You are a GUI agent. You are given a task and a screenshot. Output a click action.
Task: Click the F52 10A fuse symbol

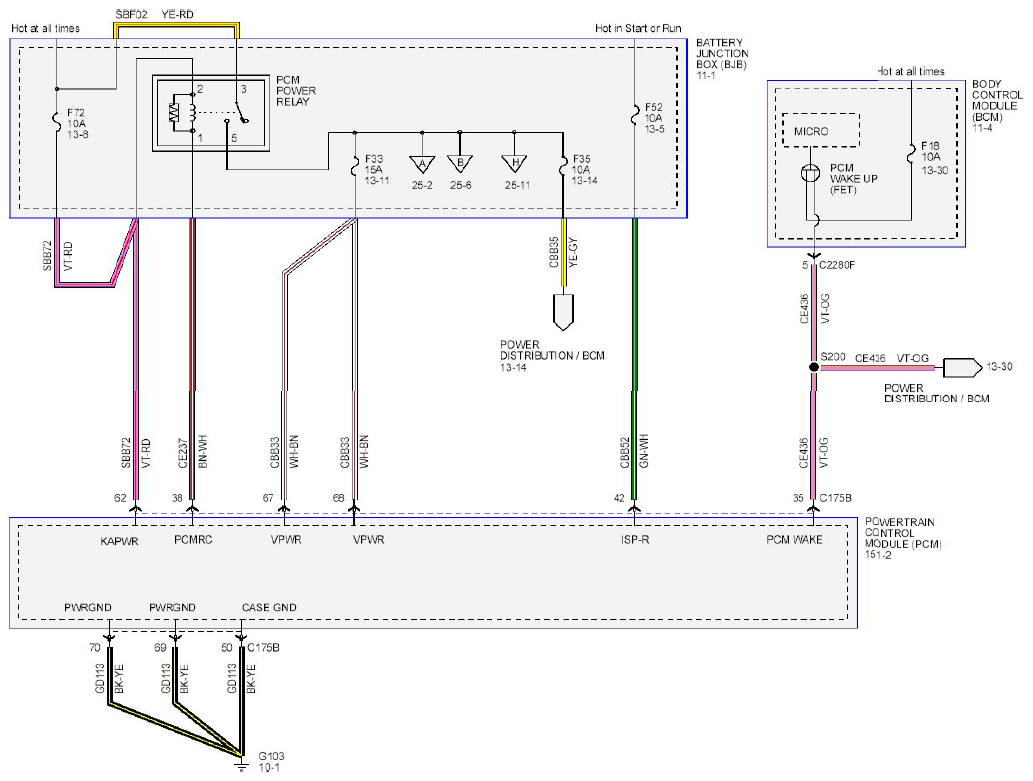point(634,115)
